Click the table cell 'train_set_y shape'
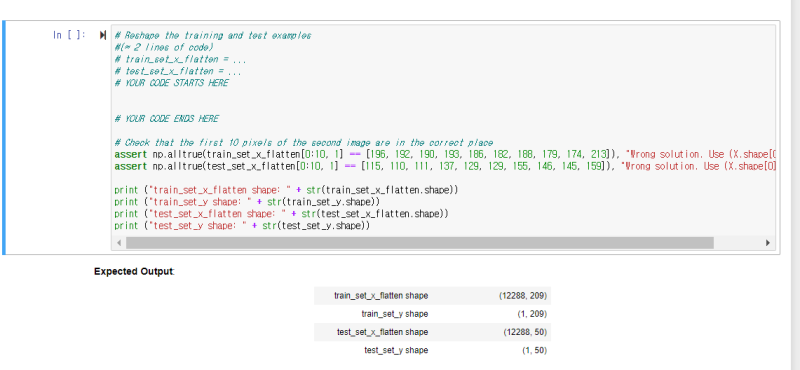This screenshot has width=800, height=370. coord(394,314)
